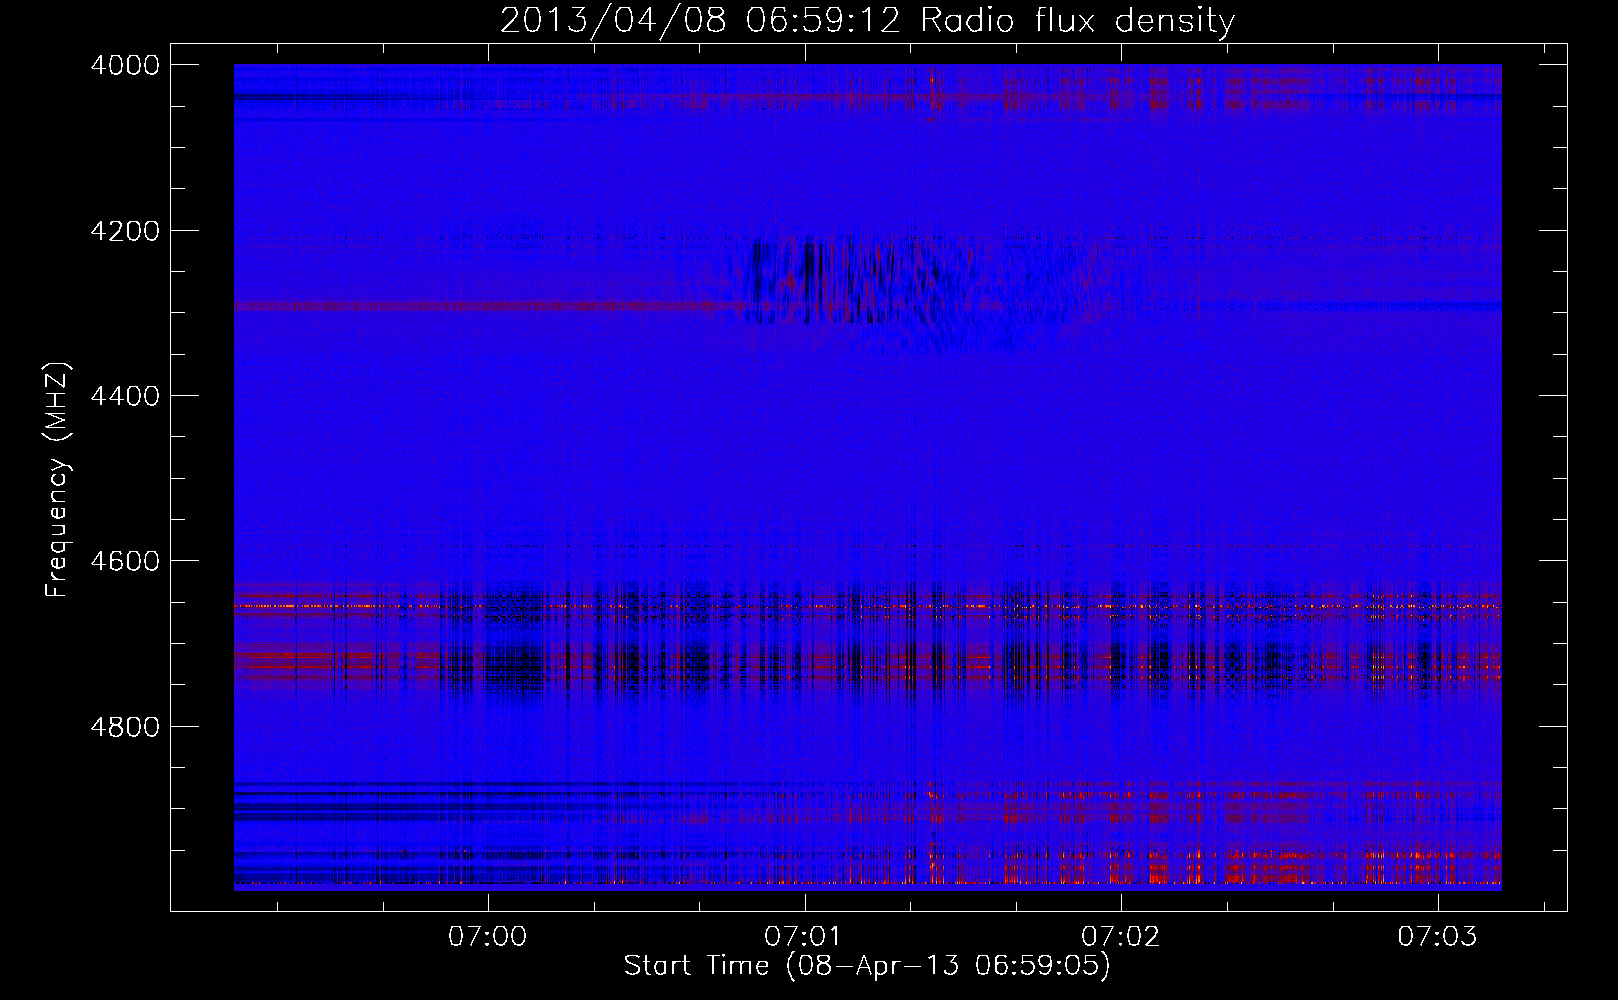This screenshot has height=1000, width=1618.
Task: Click the plot title '2013/04/08 06:59:12 Radio flux density'
Action: tap(867, 21)
